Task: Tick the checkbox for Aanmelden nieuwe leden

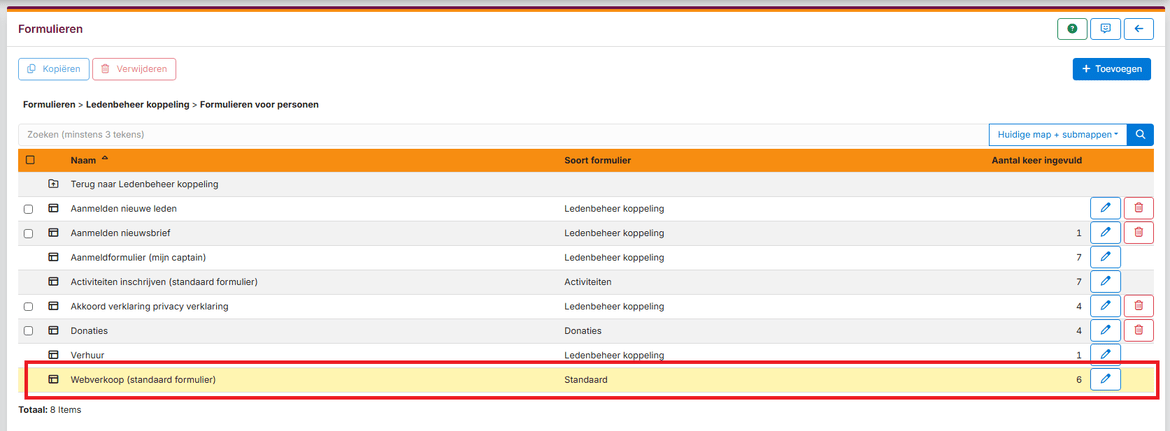Action: [x=29, y=209]
